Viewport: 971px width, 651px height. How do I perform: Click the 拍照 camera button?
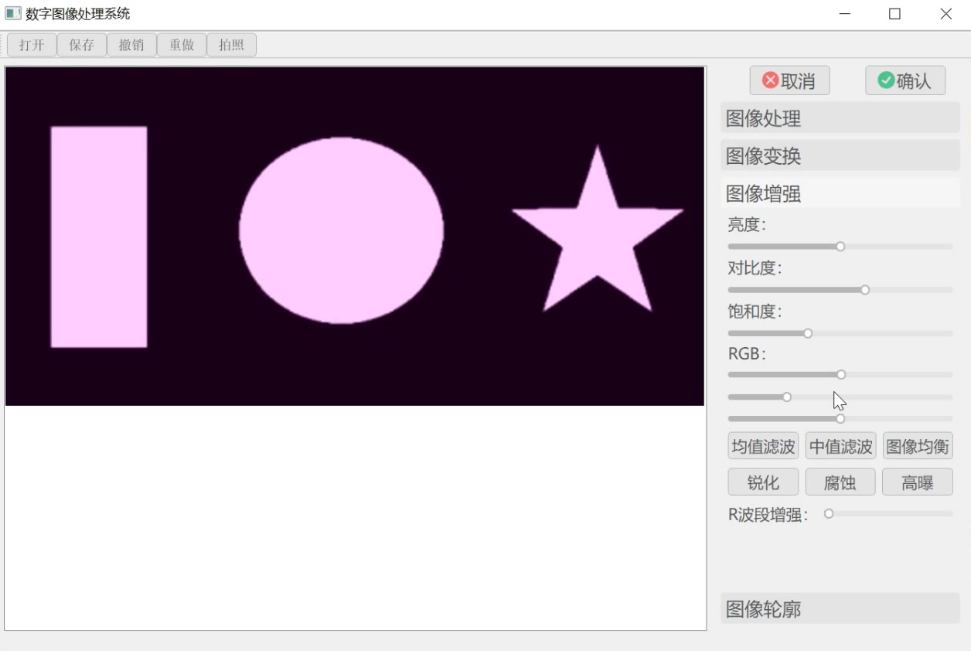231,45
